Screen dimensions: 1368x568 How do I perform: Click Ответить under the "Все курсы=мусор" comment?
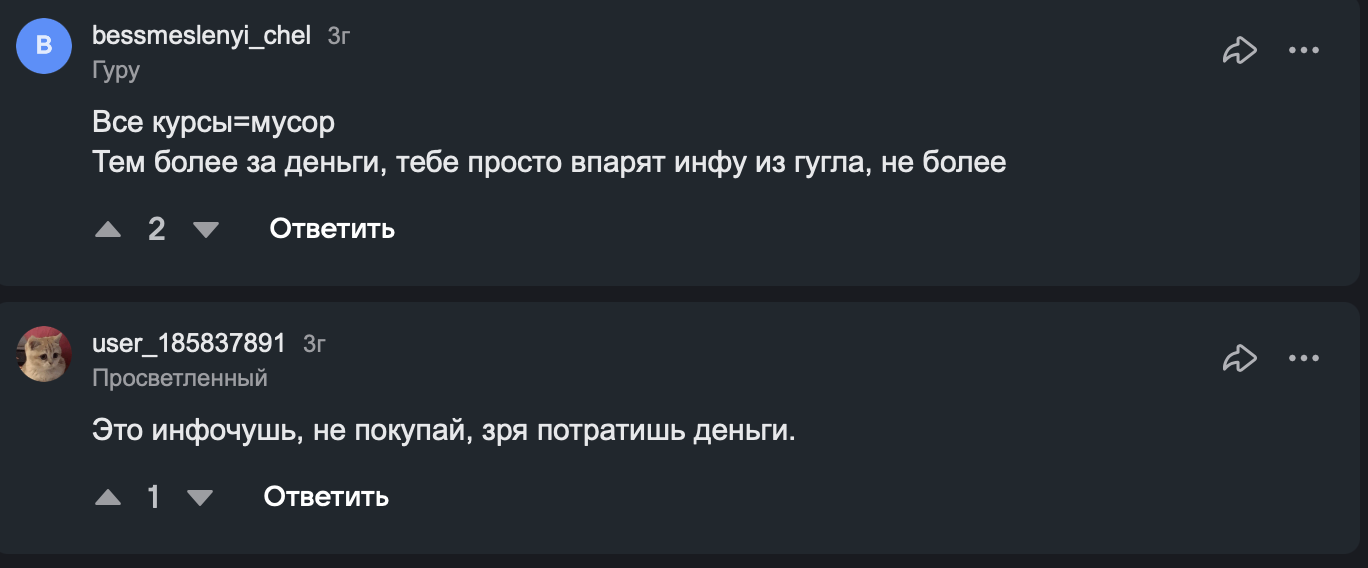coord(332,229)
